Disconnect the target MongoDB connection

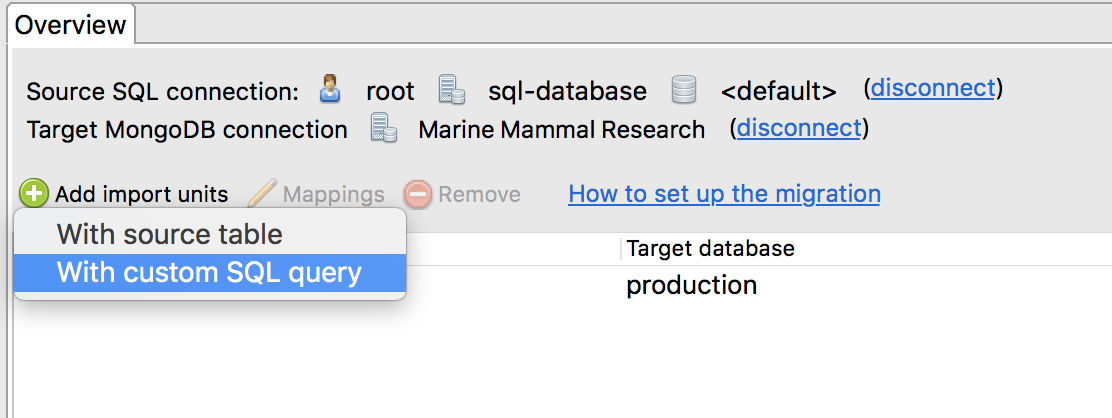pos(798,128)
